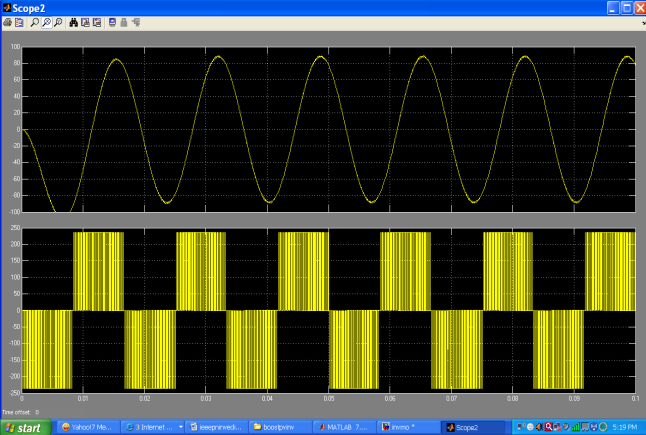Viewport: 646px width, 435px height.
Task: Restore saved axes settings icon
Action: tap(96, 21)
